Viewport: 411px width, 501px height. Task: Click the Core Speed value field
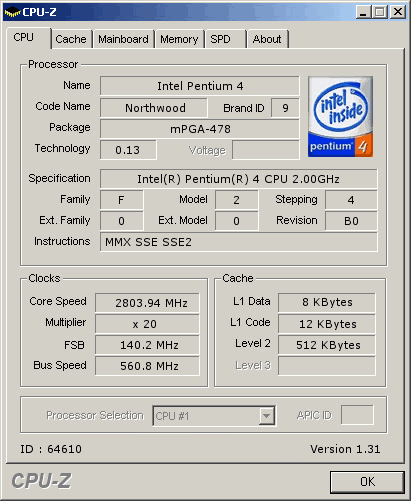coord(147,303)
